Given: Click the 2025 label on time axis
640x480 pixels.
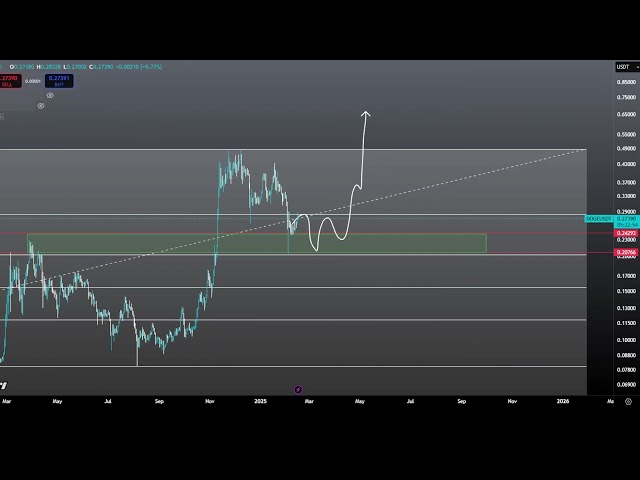Looking at the screenshot, I should [260, 401].
